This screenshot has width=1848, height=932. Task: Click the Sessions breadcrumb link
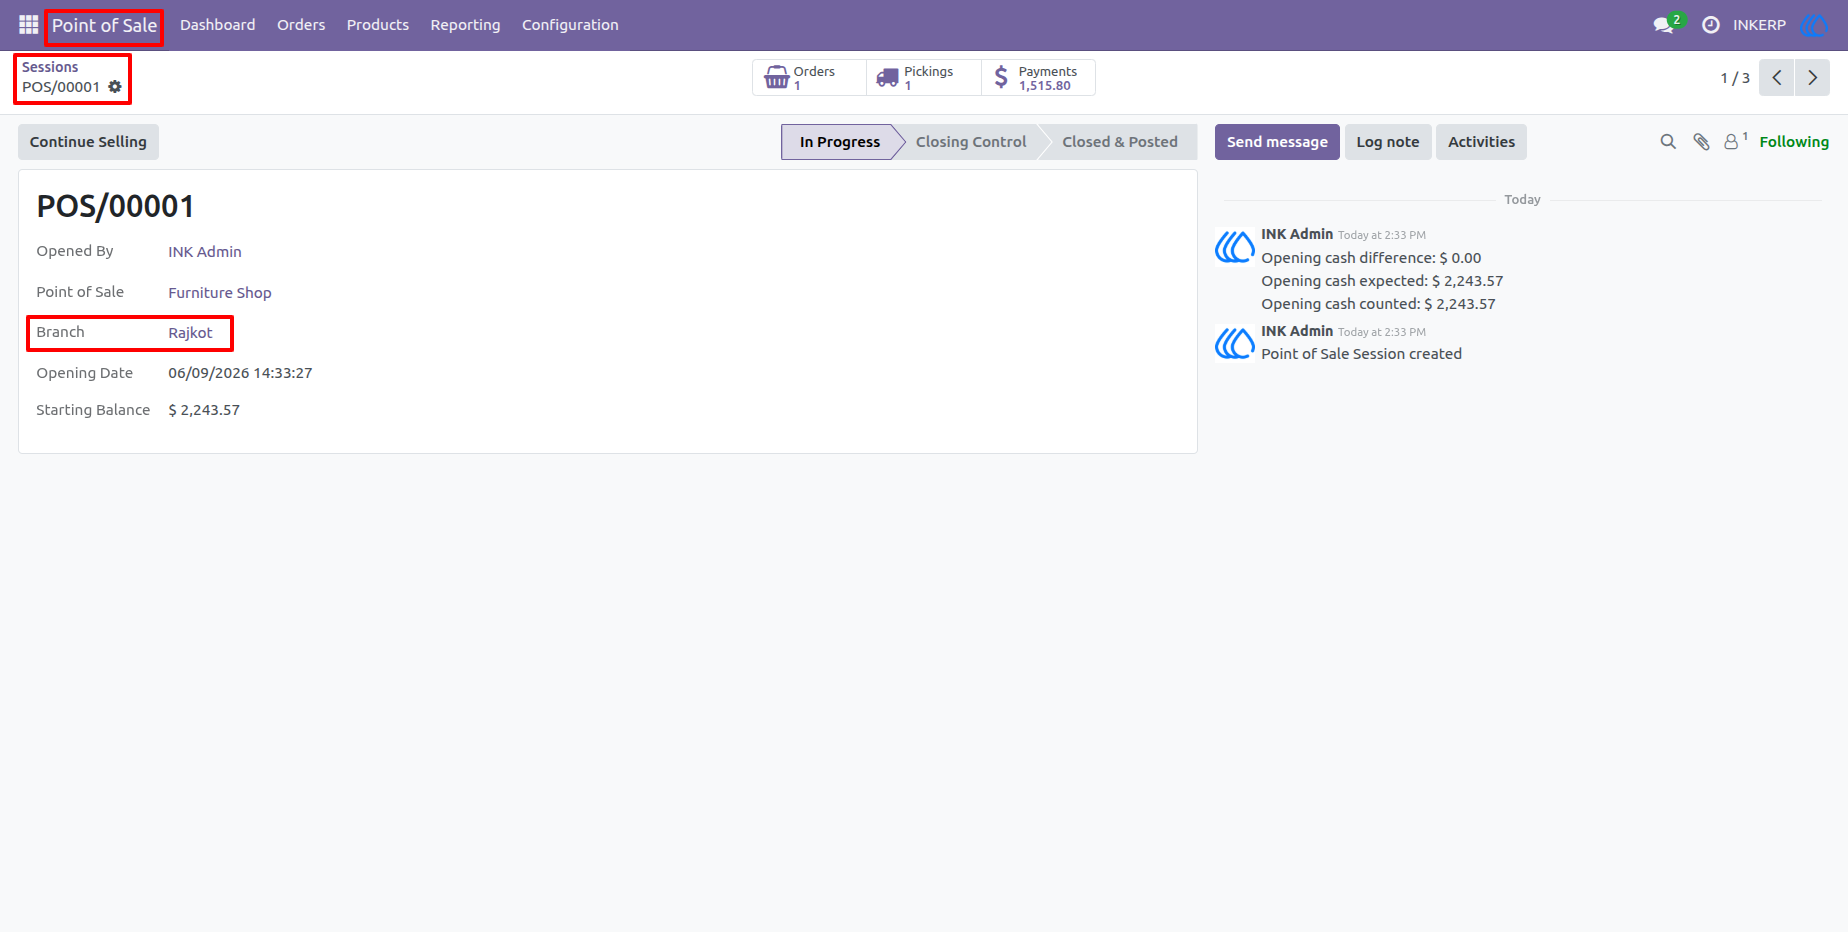[50, 67]
